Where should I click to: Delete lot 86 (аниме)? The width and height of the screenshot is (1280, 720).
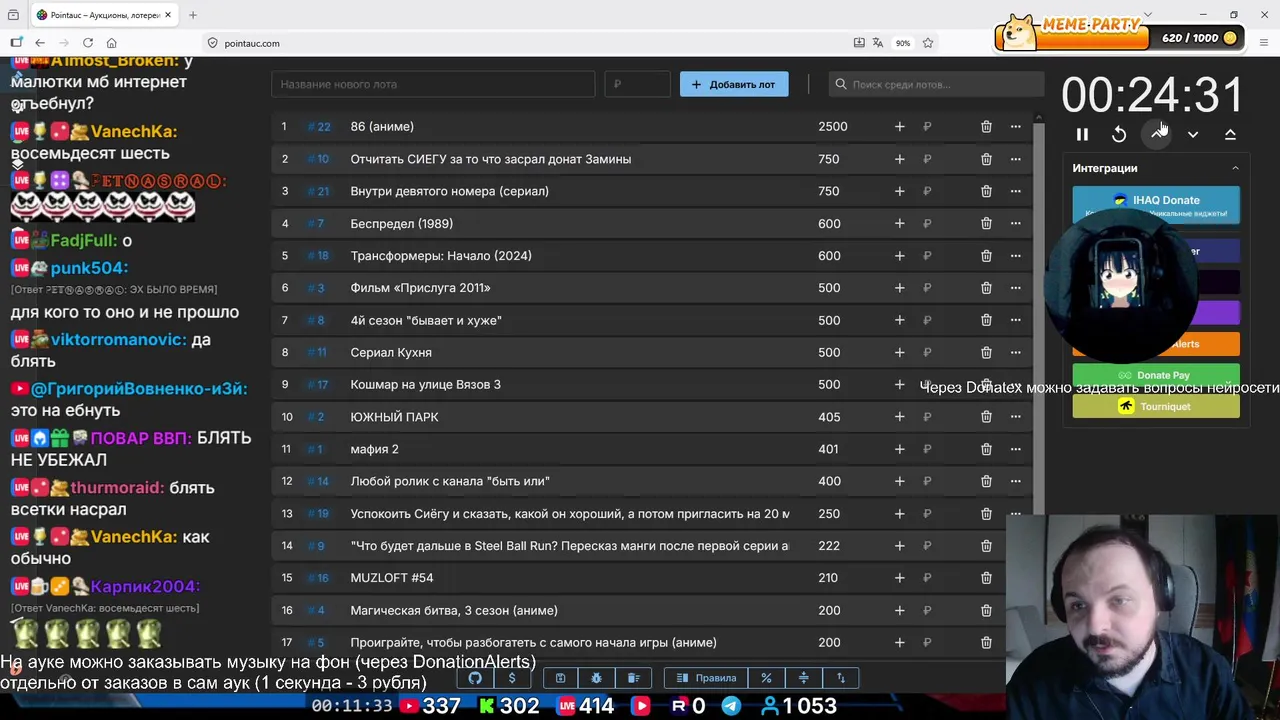point(986,126)
